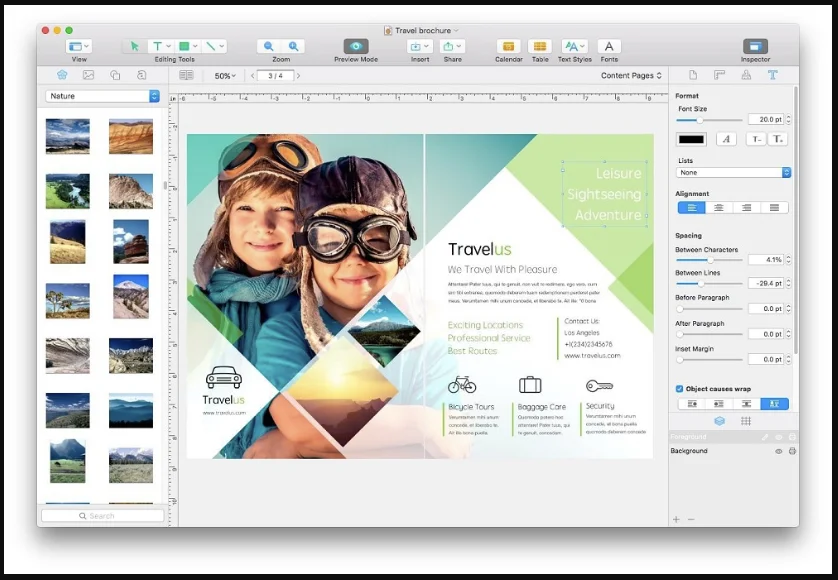Viewport: 838px width, 580px height.
Task: Select the first Nature clipart thumbnail
Action: coord(67,136)
